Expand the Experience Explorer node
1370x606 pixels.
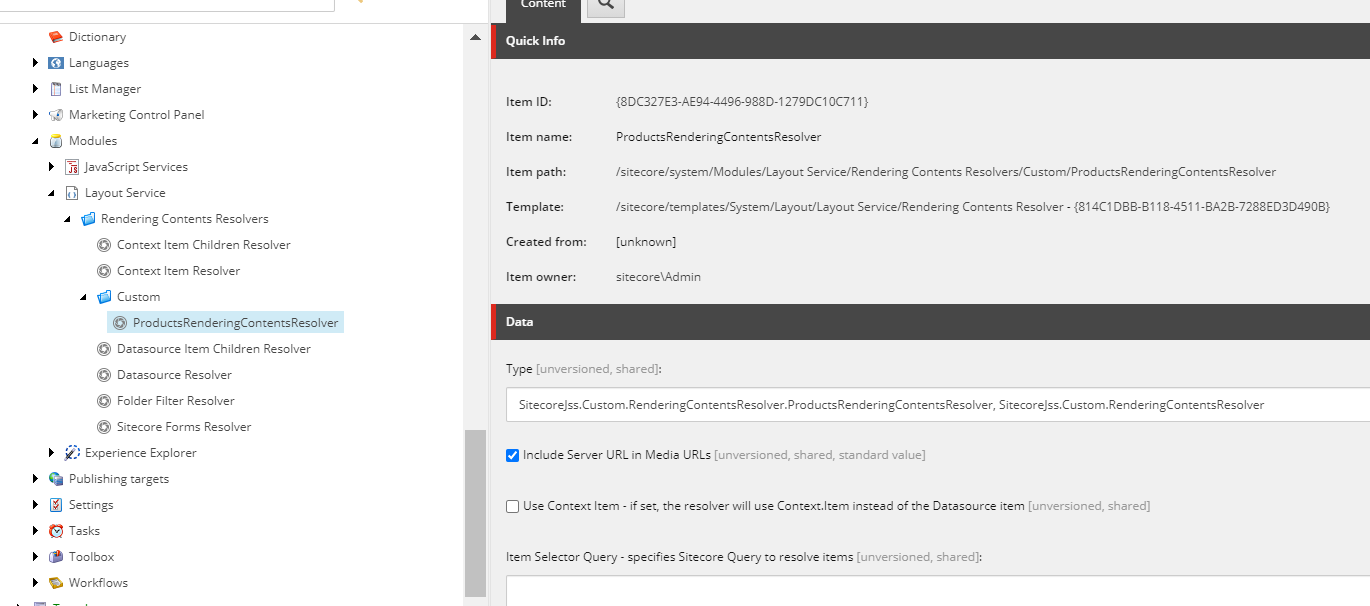(x=52, y=452)
